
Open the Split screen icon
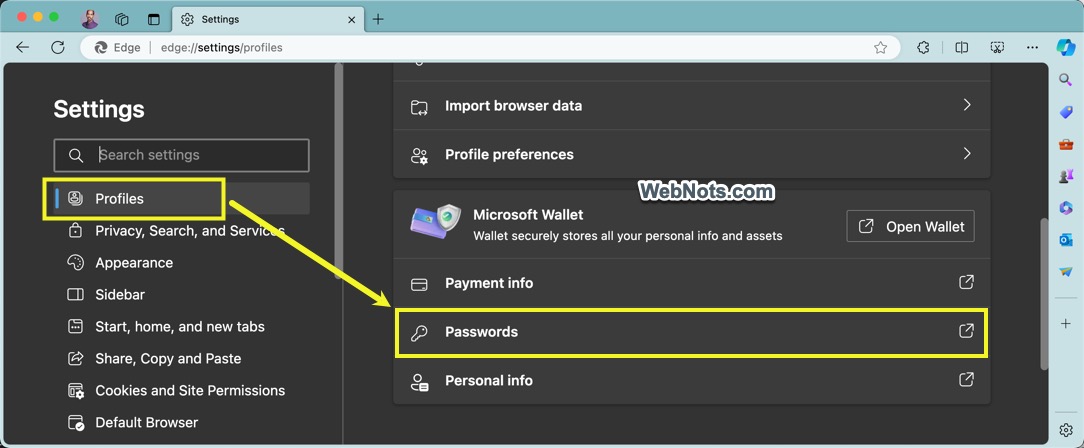[x=961, y=47]
